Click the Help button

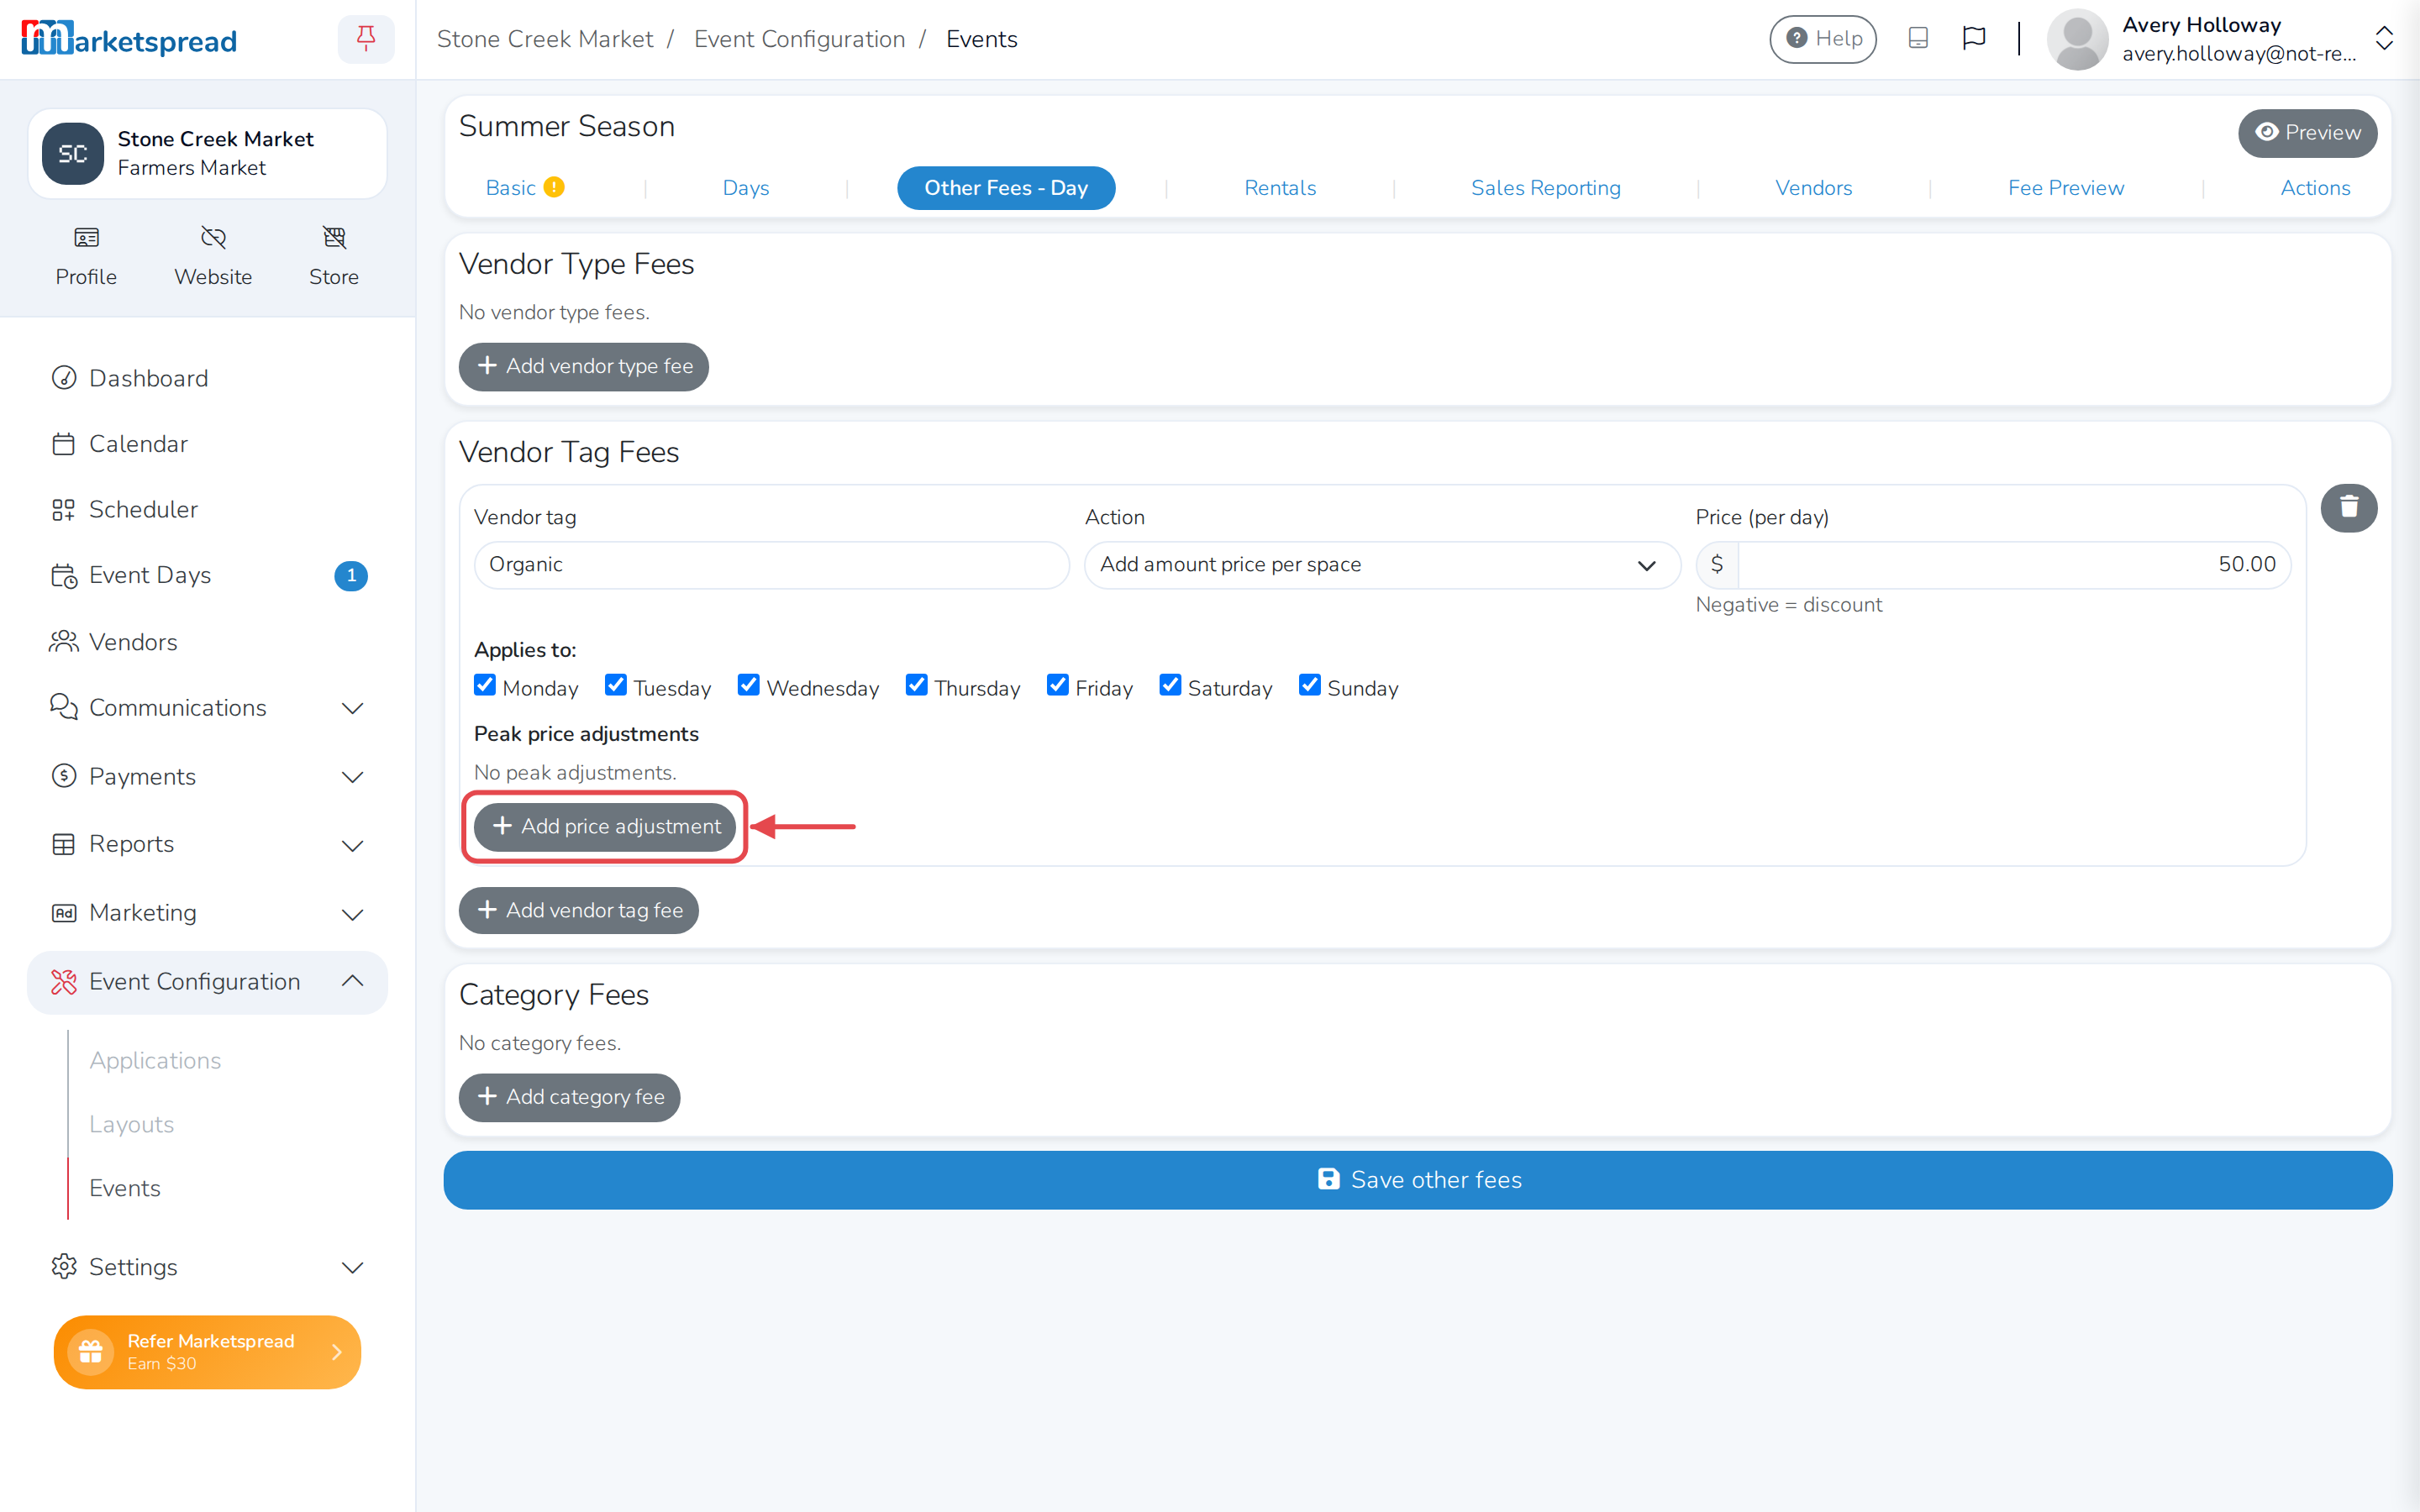(1823, 39)
